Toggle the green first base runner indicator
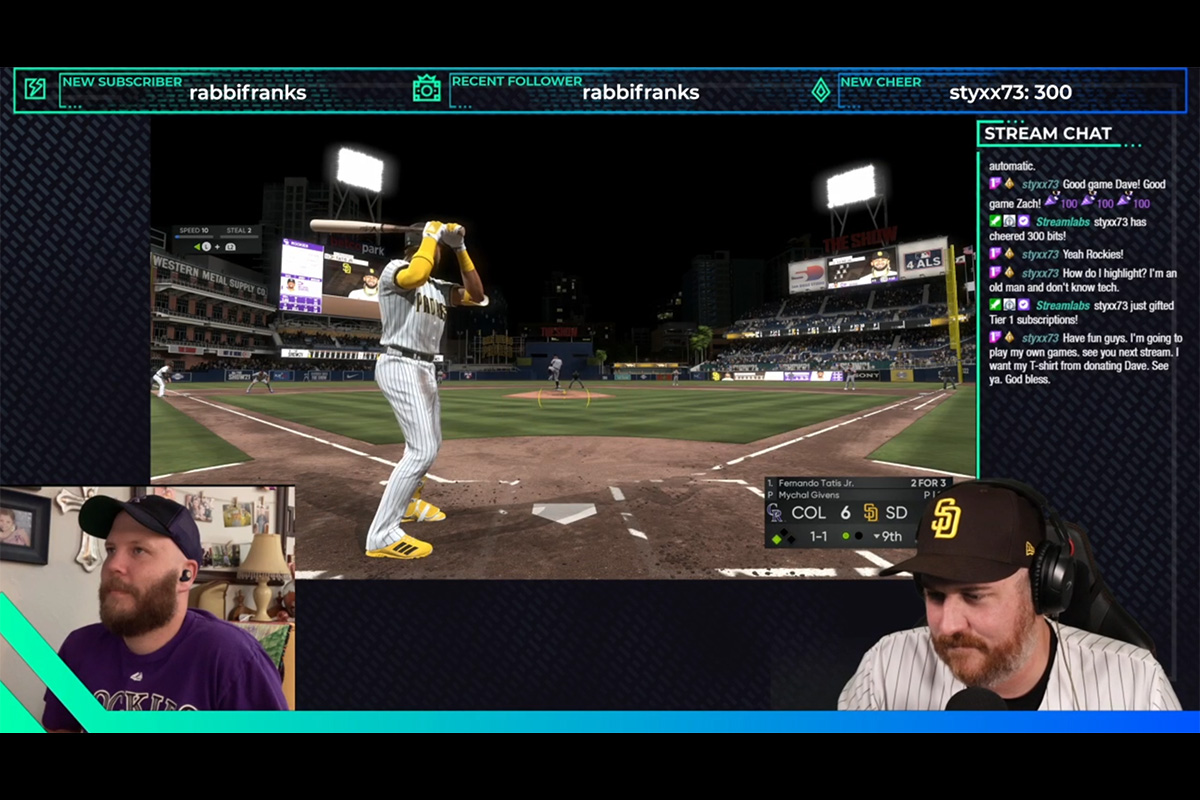1200x800 pixels. coord(777,537)
